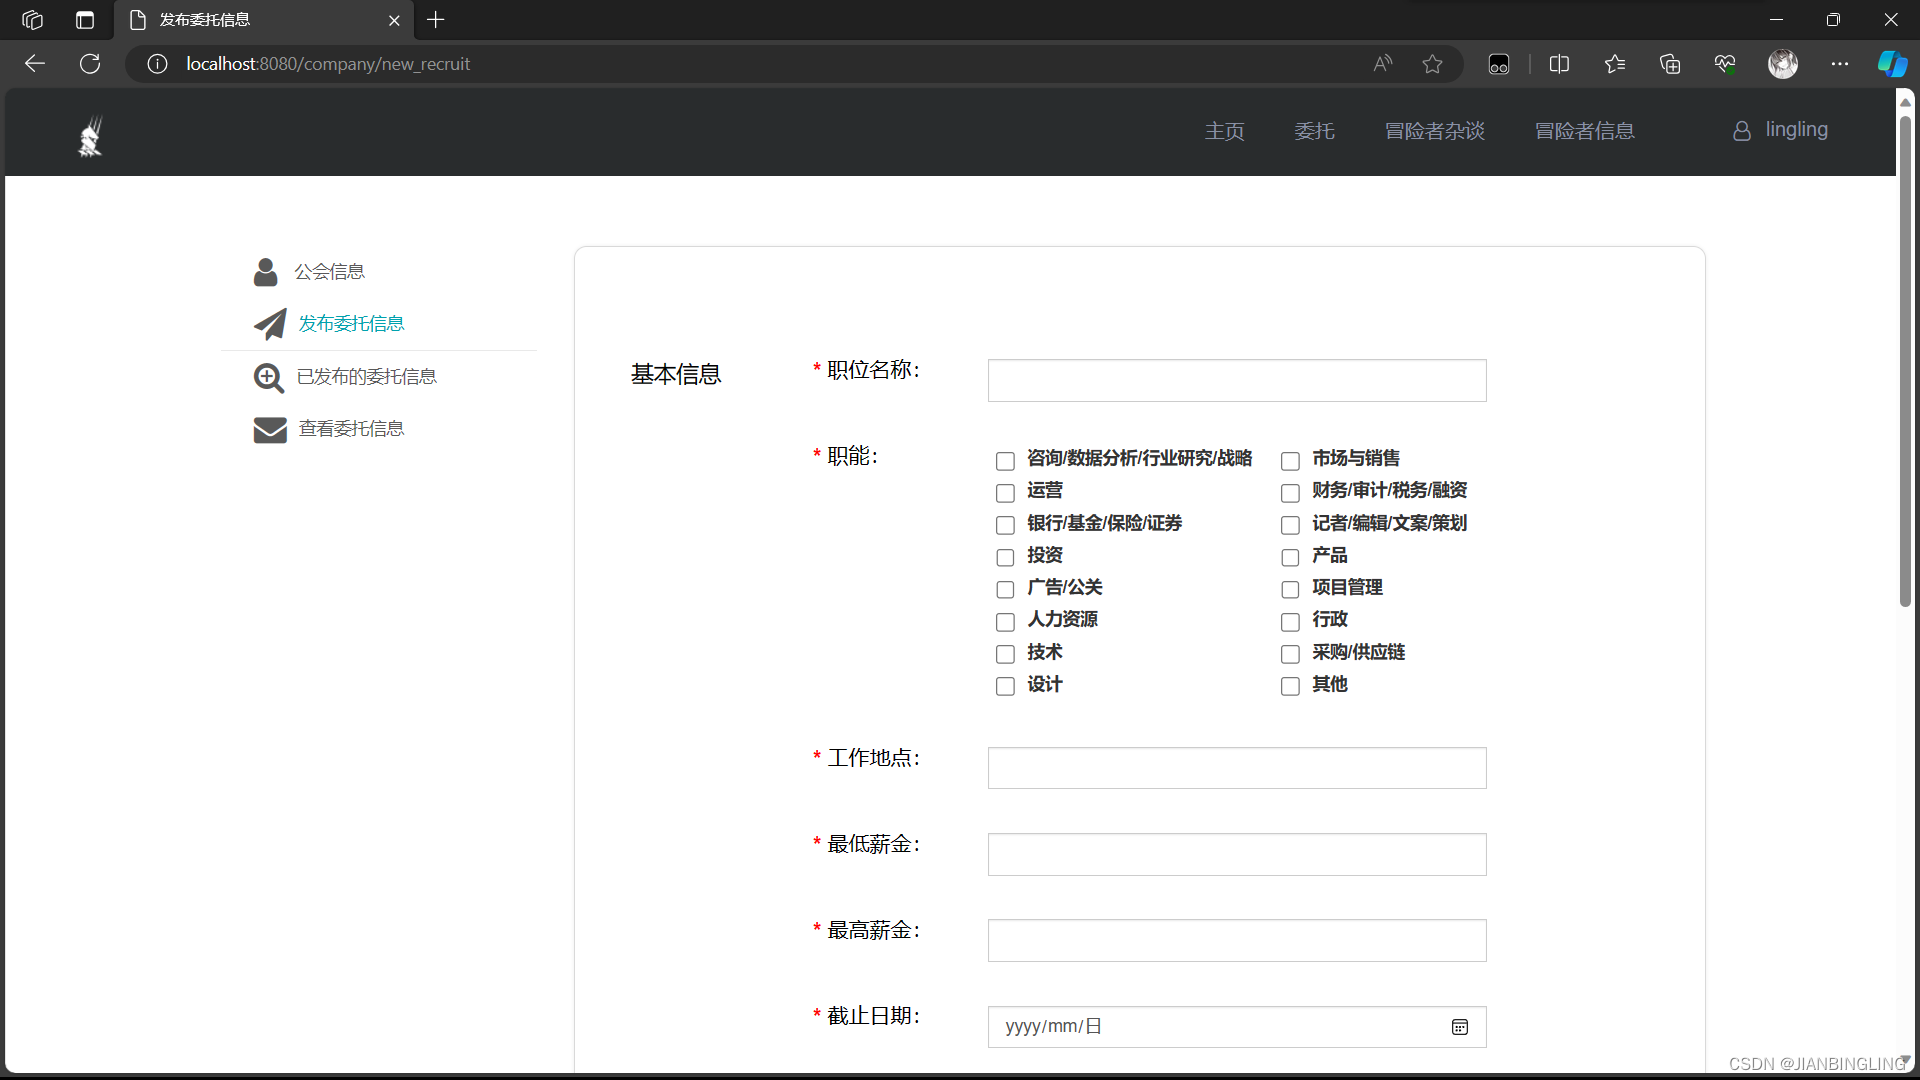
Task: Open the browser settings and more menu
Action: tap(1839, 64)
